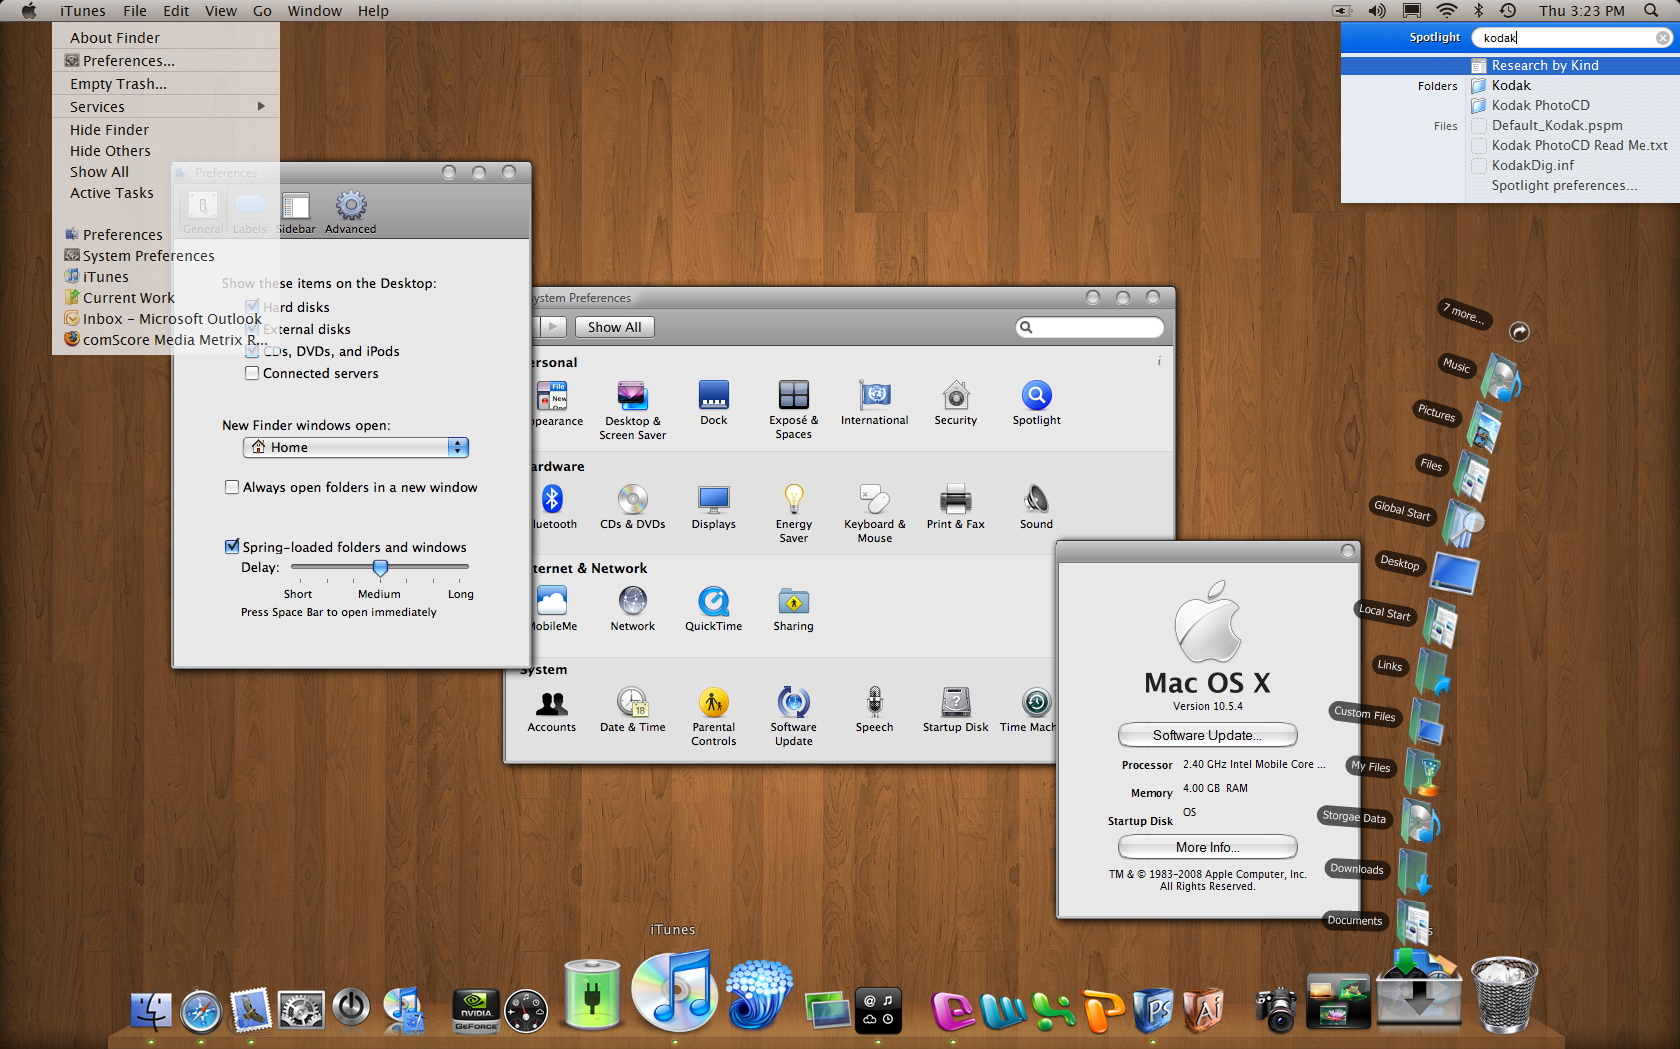Open the Accounts preference pane
This screenshot has width=1680, height=1049.
pos(552,710)
